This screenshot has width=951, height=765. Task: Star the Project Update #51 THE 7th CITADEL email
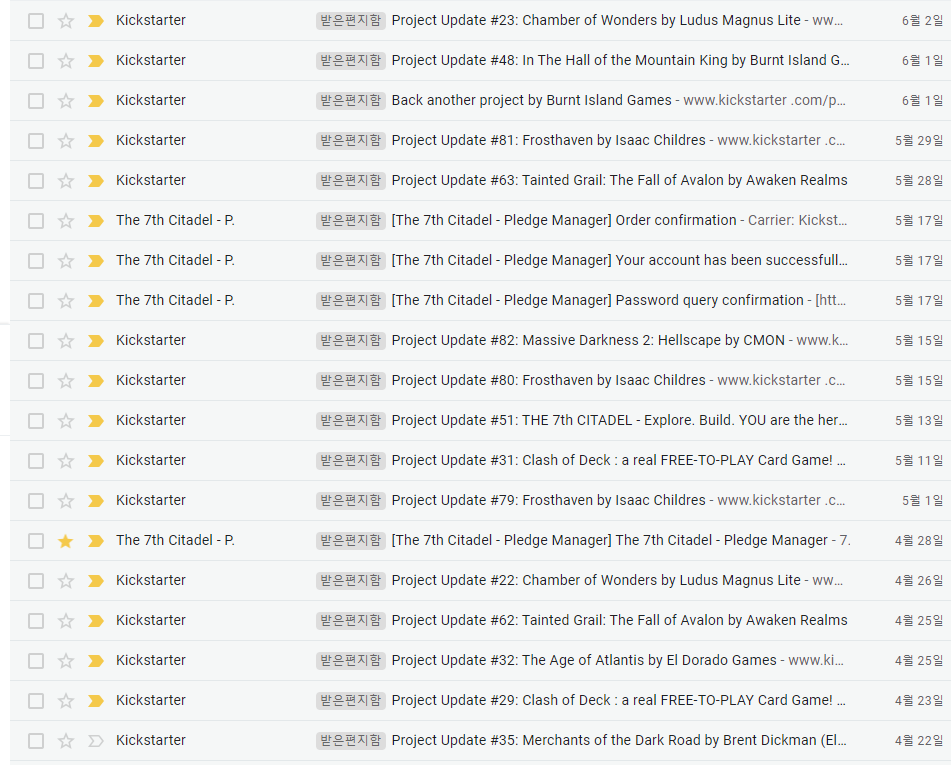pyautogui.click(x=66, y=422)
